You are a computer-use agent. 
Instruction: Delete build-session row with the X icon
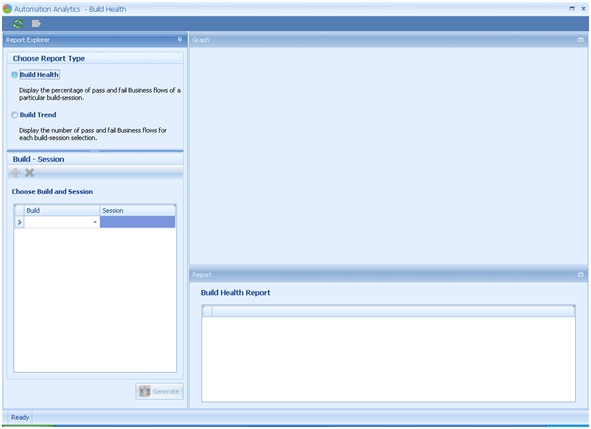coord(29,173)
